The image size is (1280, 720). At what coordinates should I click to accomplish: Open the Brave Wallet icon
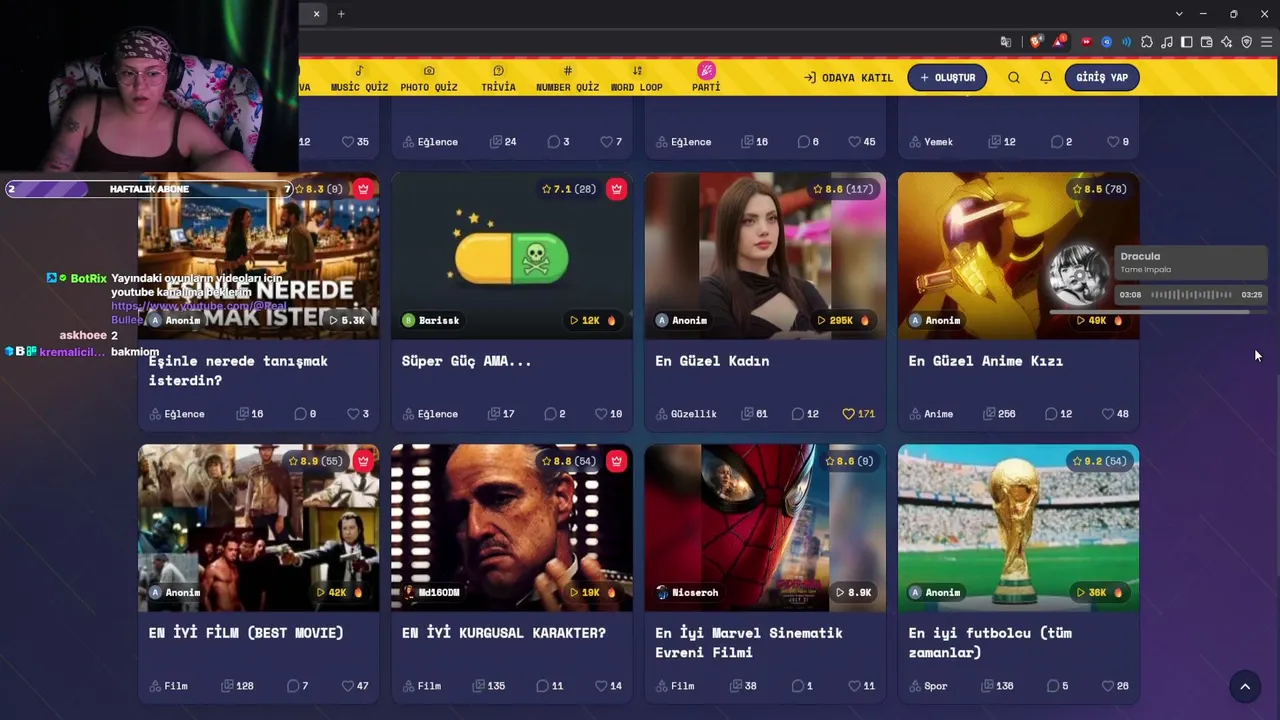point(1207,42)
